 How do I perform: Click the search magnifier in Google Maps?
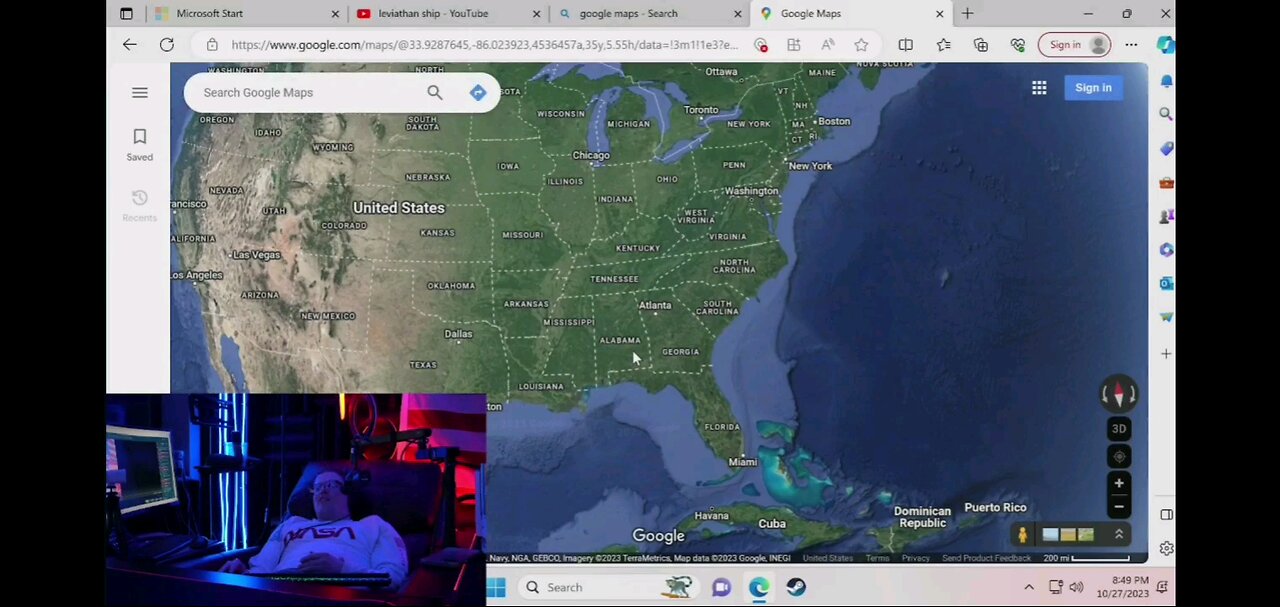coord(435,92)
